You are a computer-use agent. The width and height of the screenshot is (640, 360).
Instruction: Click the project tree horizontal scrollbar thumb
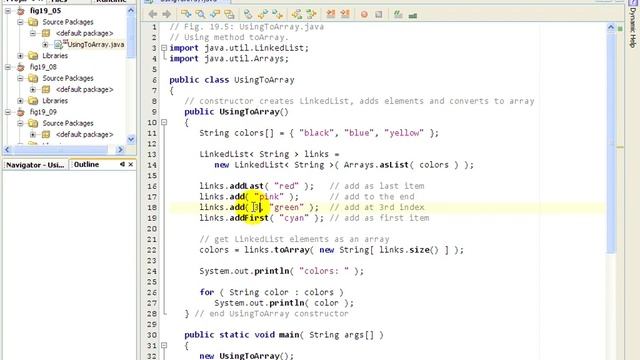pyautogui.click(x=60, y=150)
